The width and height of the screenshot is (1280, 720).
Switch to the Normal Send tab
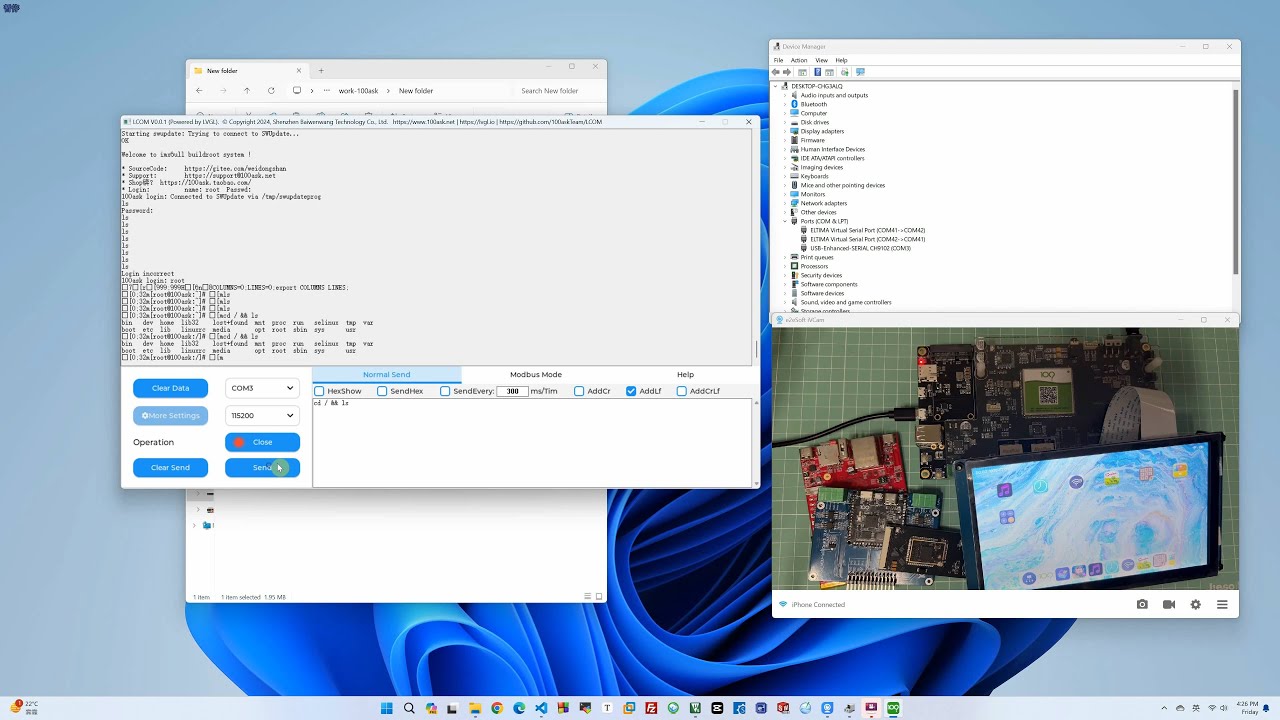[387, 375]
